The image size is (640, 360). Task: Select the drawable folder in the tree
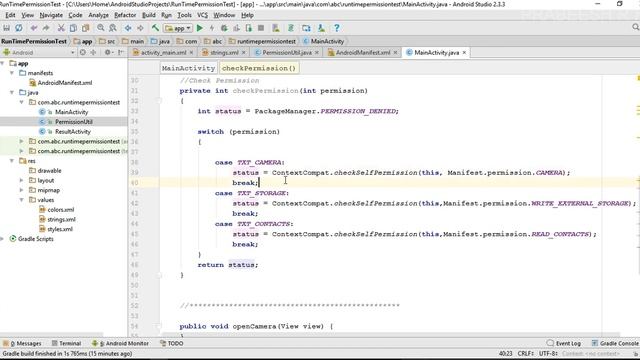[49, 171]
